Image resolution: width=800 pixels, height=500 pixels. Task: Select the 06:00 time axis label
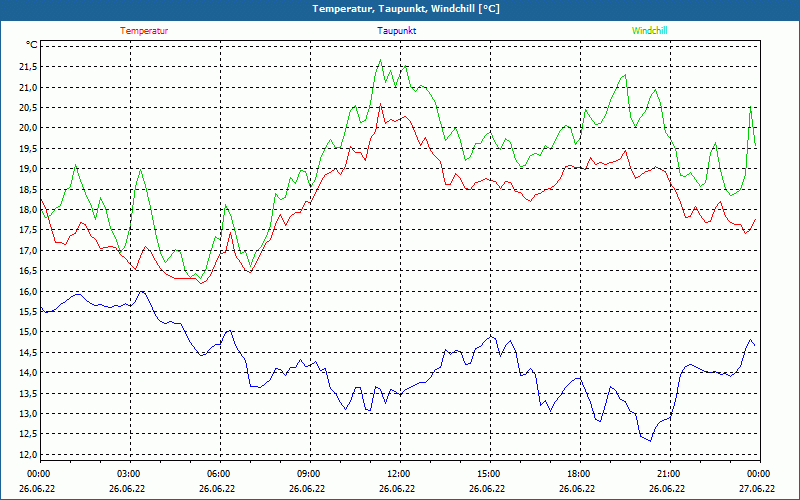(219, 474)
